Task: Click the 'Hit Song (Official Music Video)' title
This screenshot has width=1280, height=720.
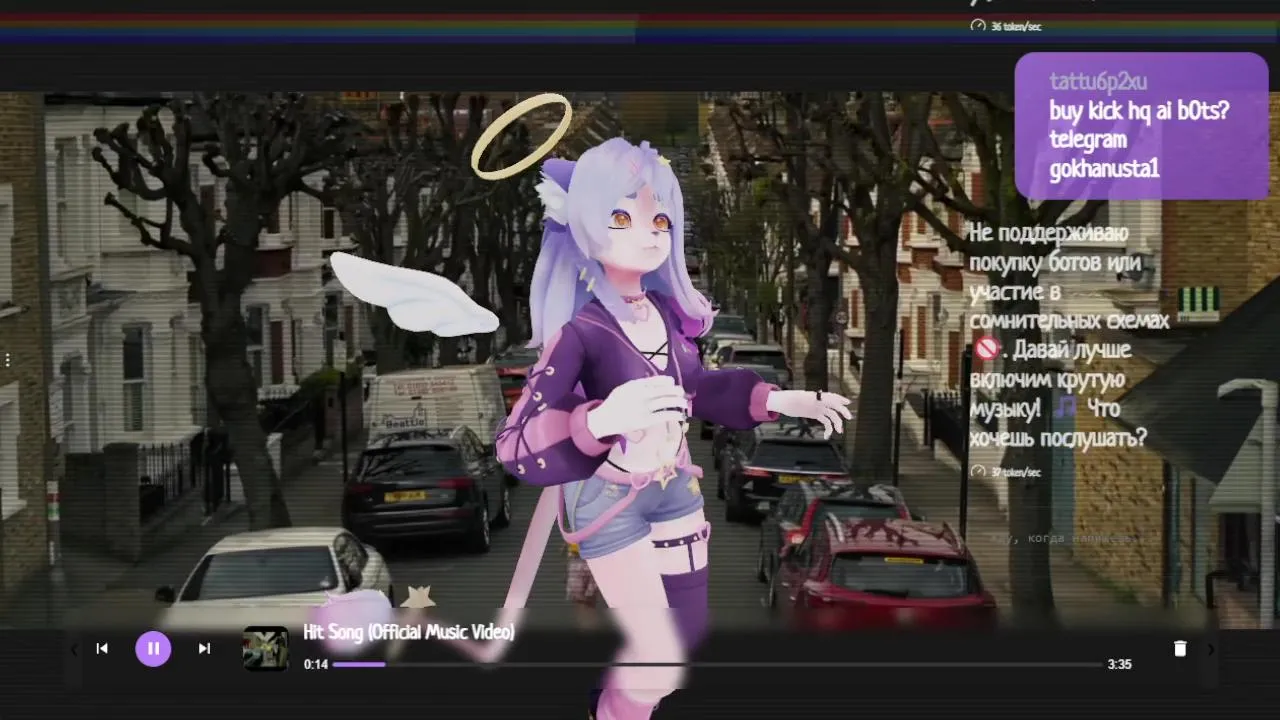Action: (x=409, y=632)
